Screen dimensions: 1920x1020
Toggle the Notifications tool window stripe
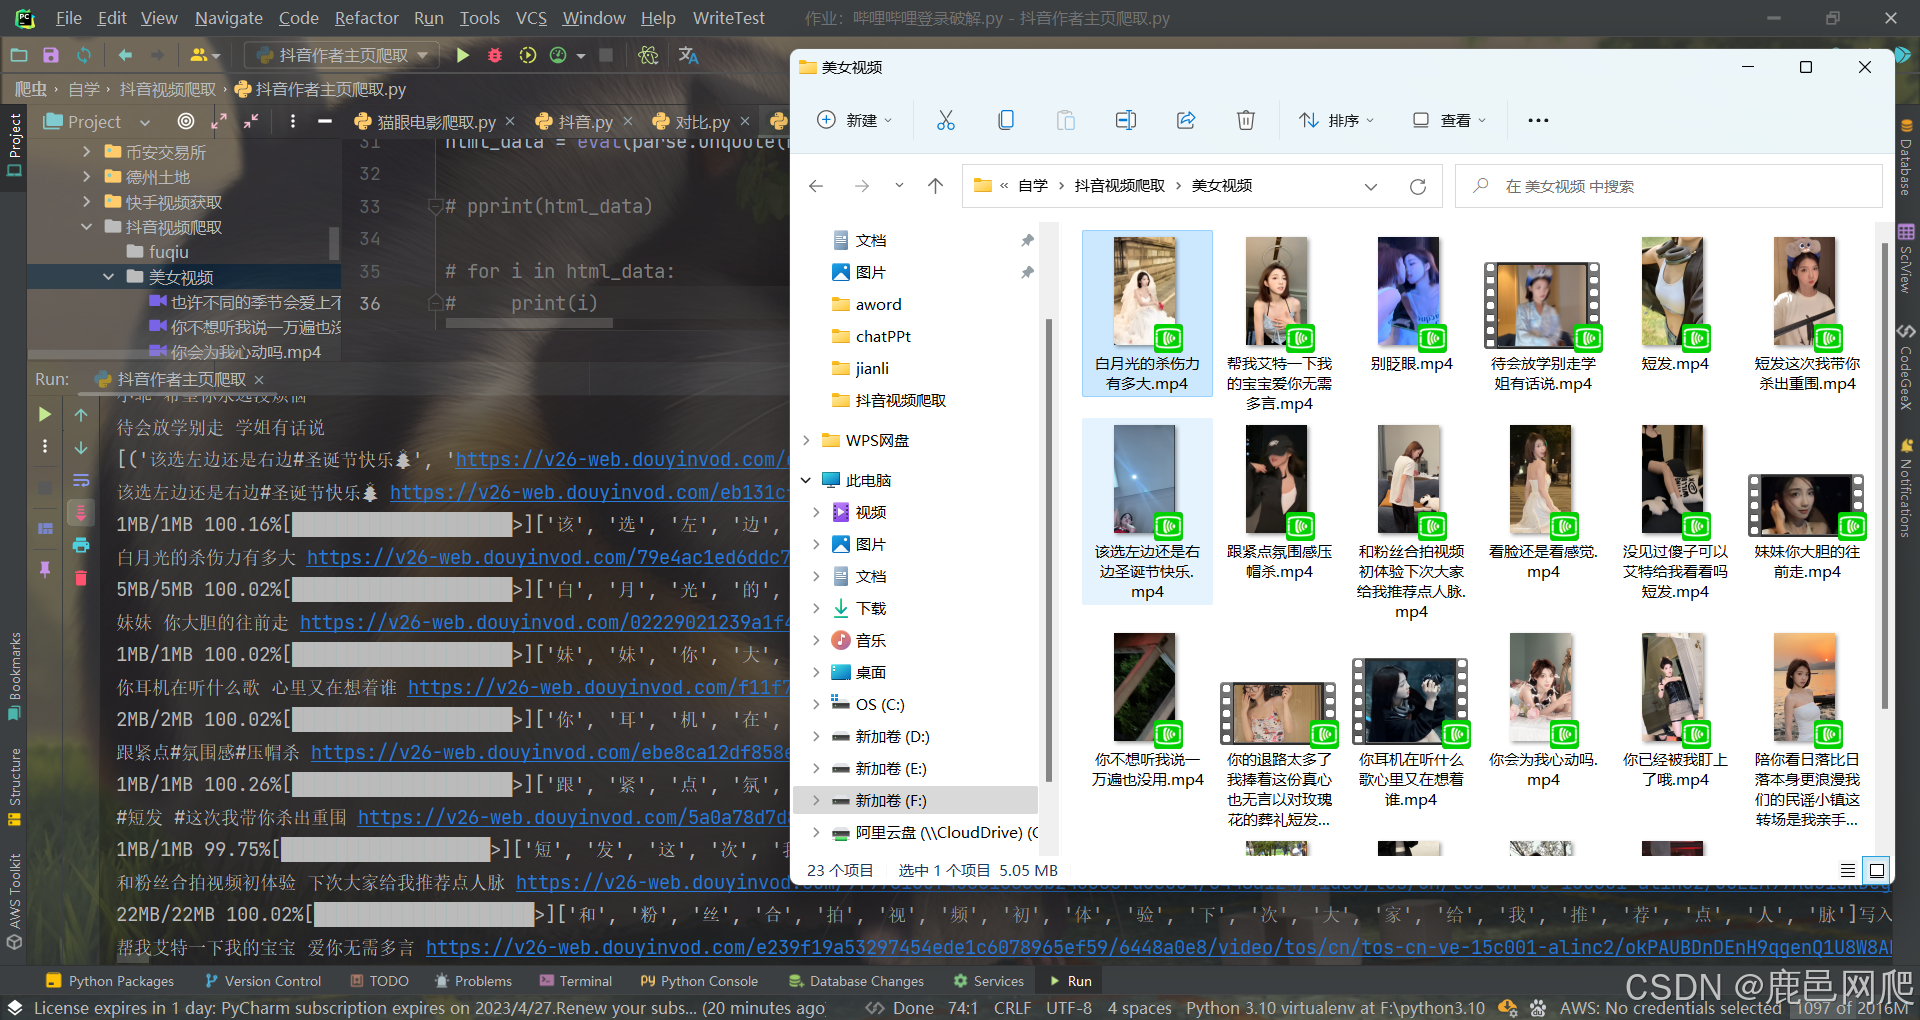point(1907,488)
